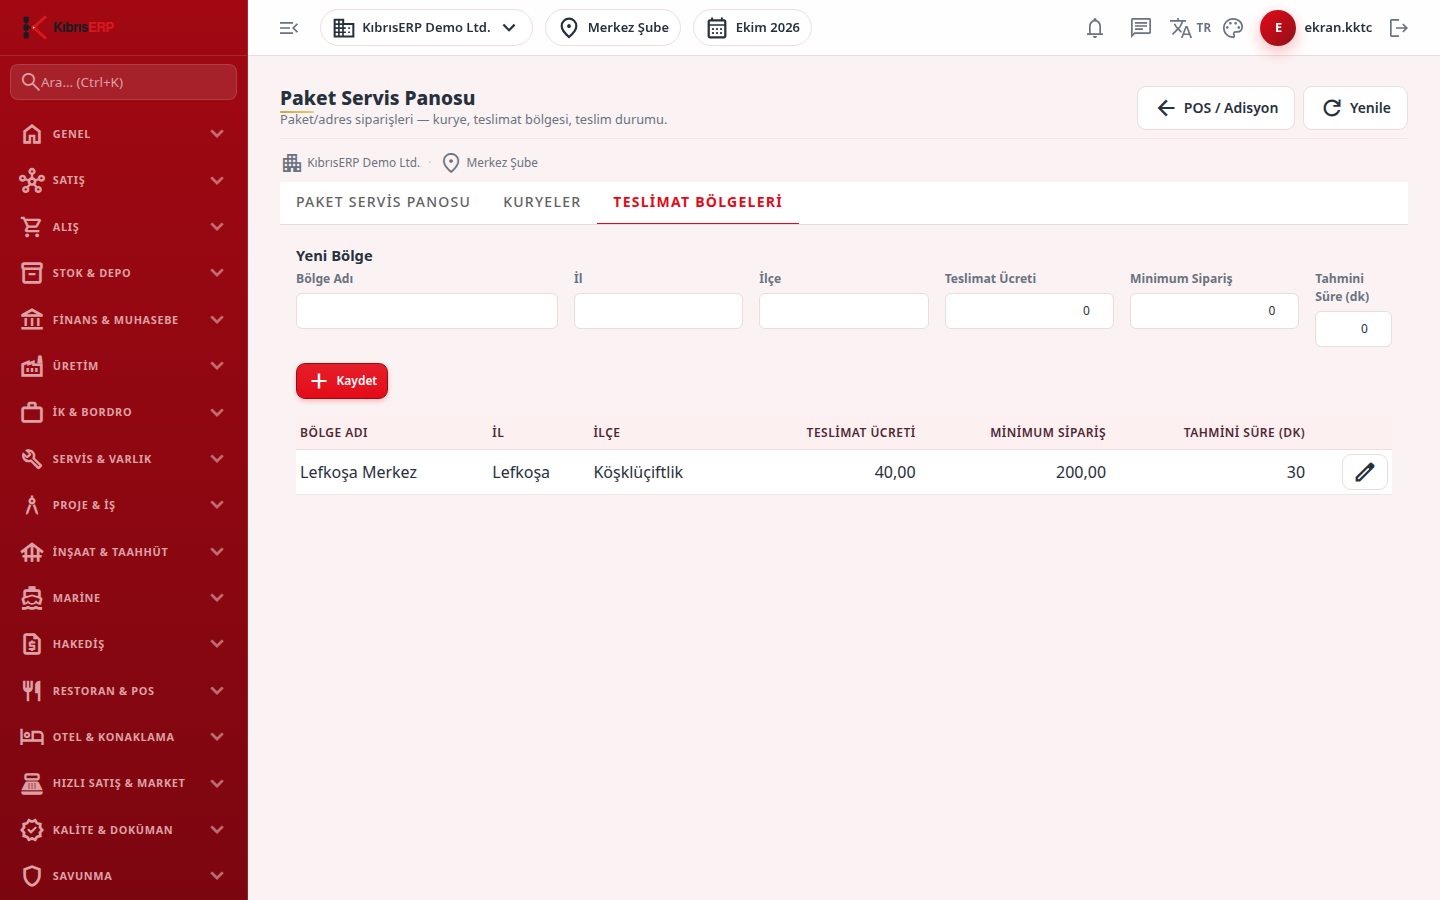Click the user avatar E
Viewport: 1440px width, 900px height.
1278,28
